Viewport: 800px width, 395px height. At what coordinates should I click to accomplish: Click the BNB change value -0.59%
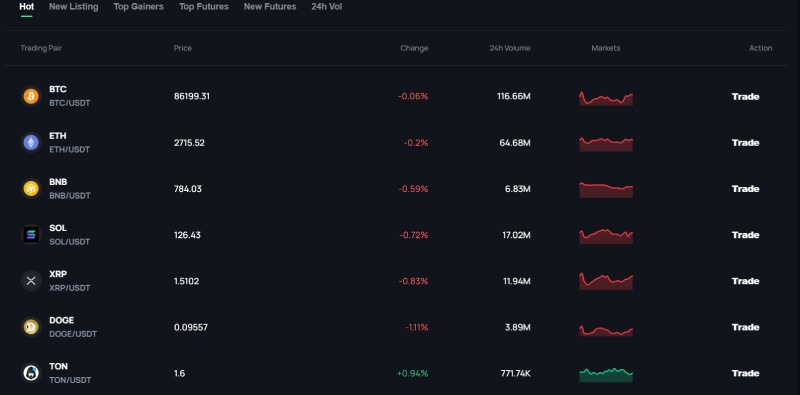coord(413,189)
